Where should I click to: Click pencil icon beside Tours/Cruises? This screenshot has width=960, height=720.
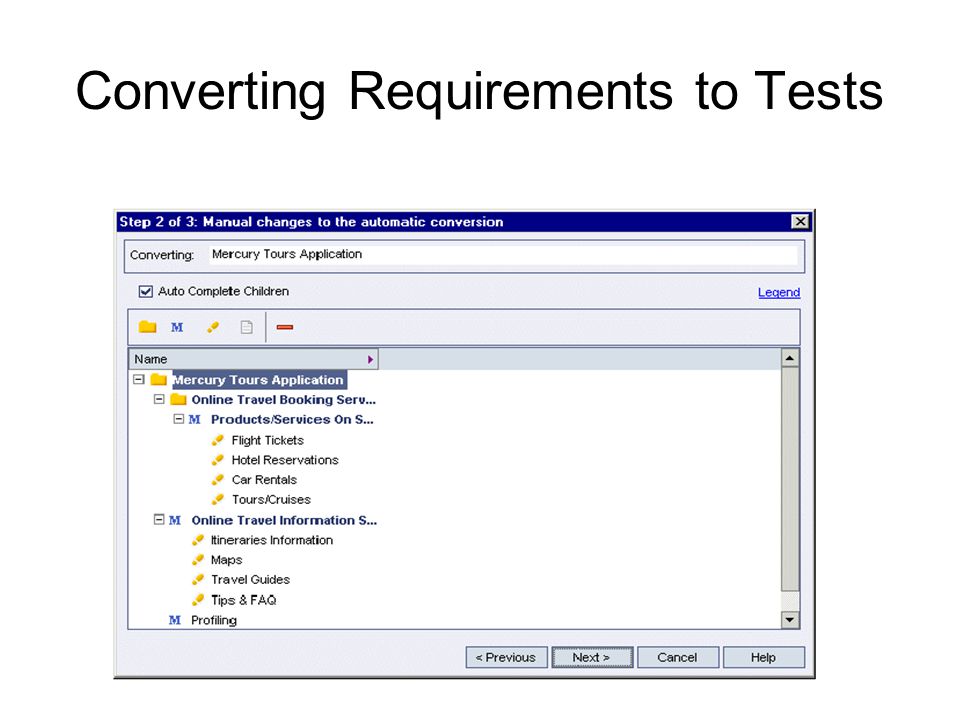coord(217,500)
